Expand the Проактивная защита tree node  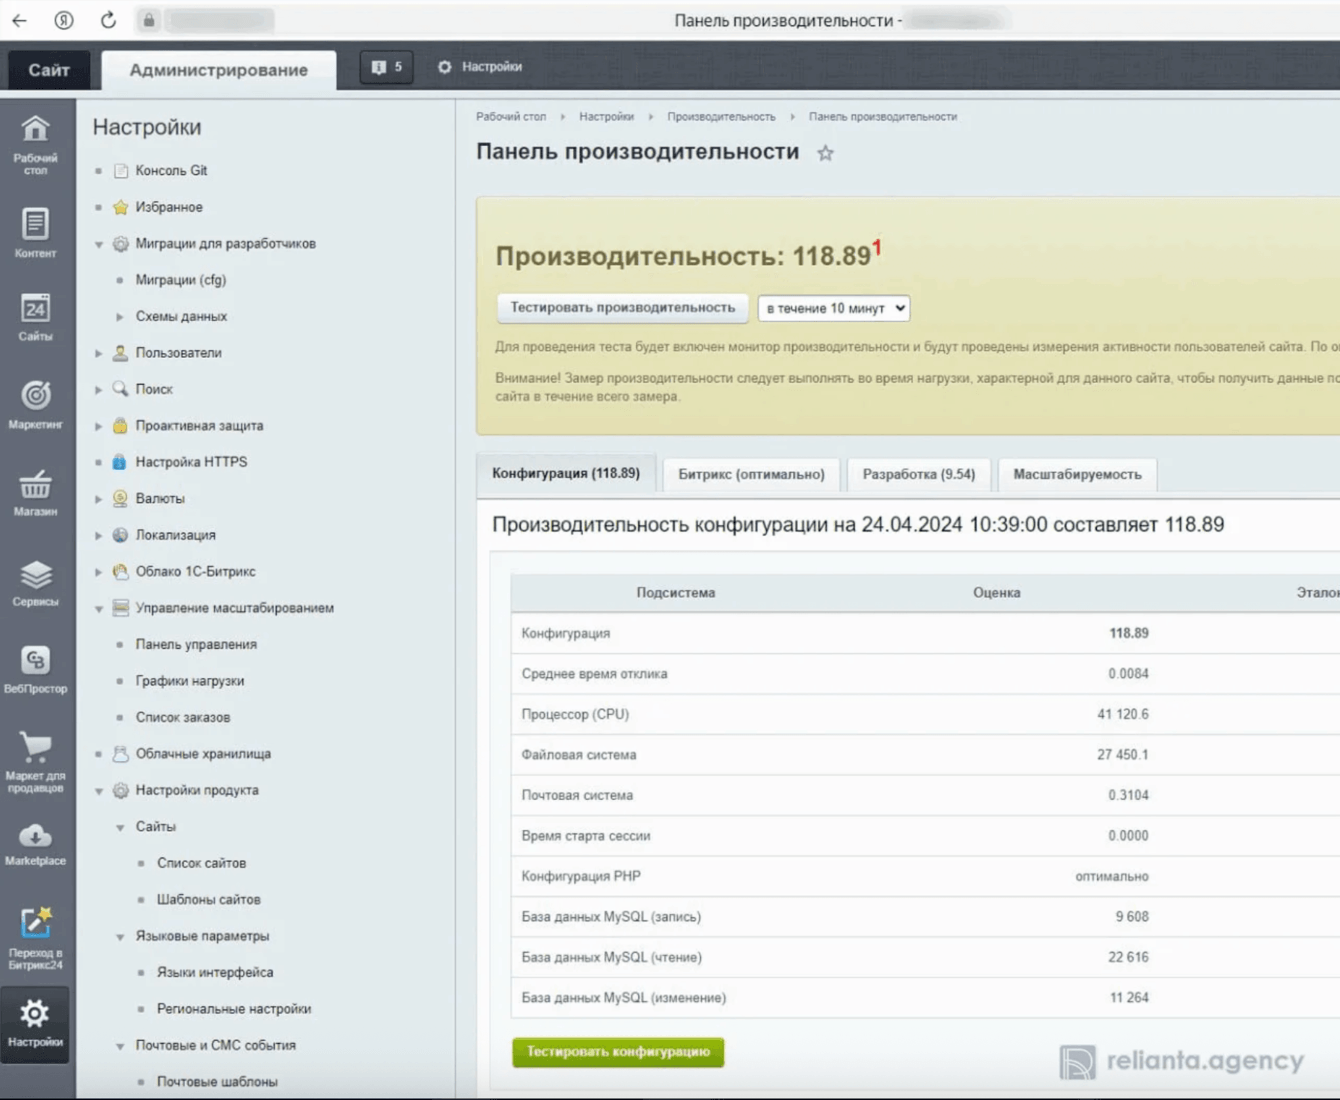pos(99,426)
